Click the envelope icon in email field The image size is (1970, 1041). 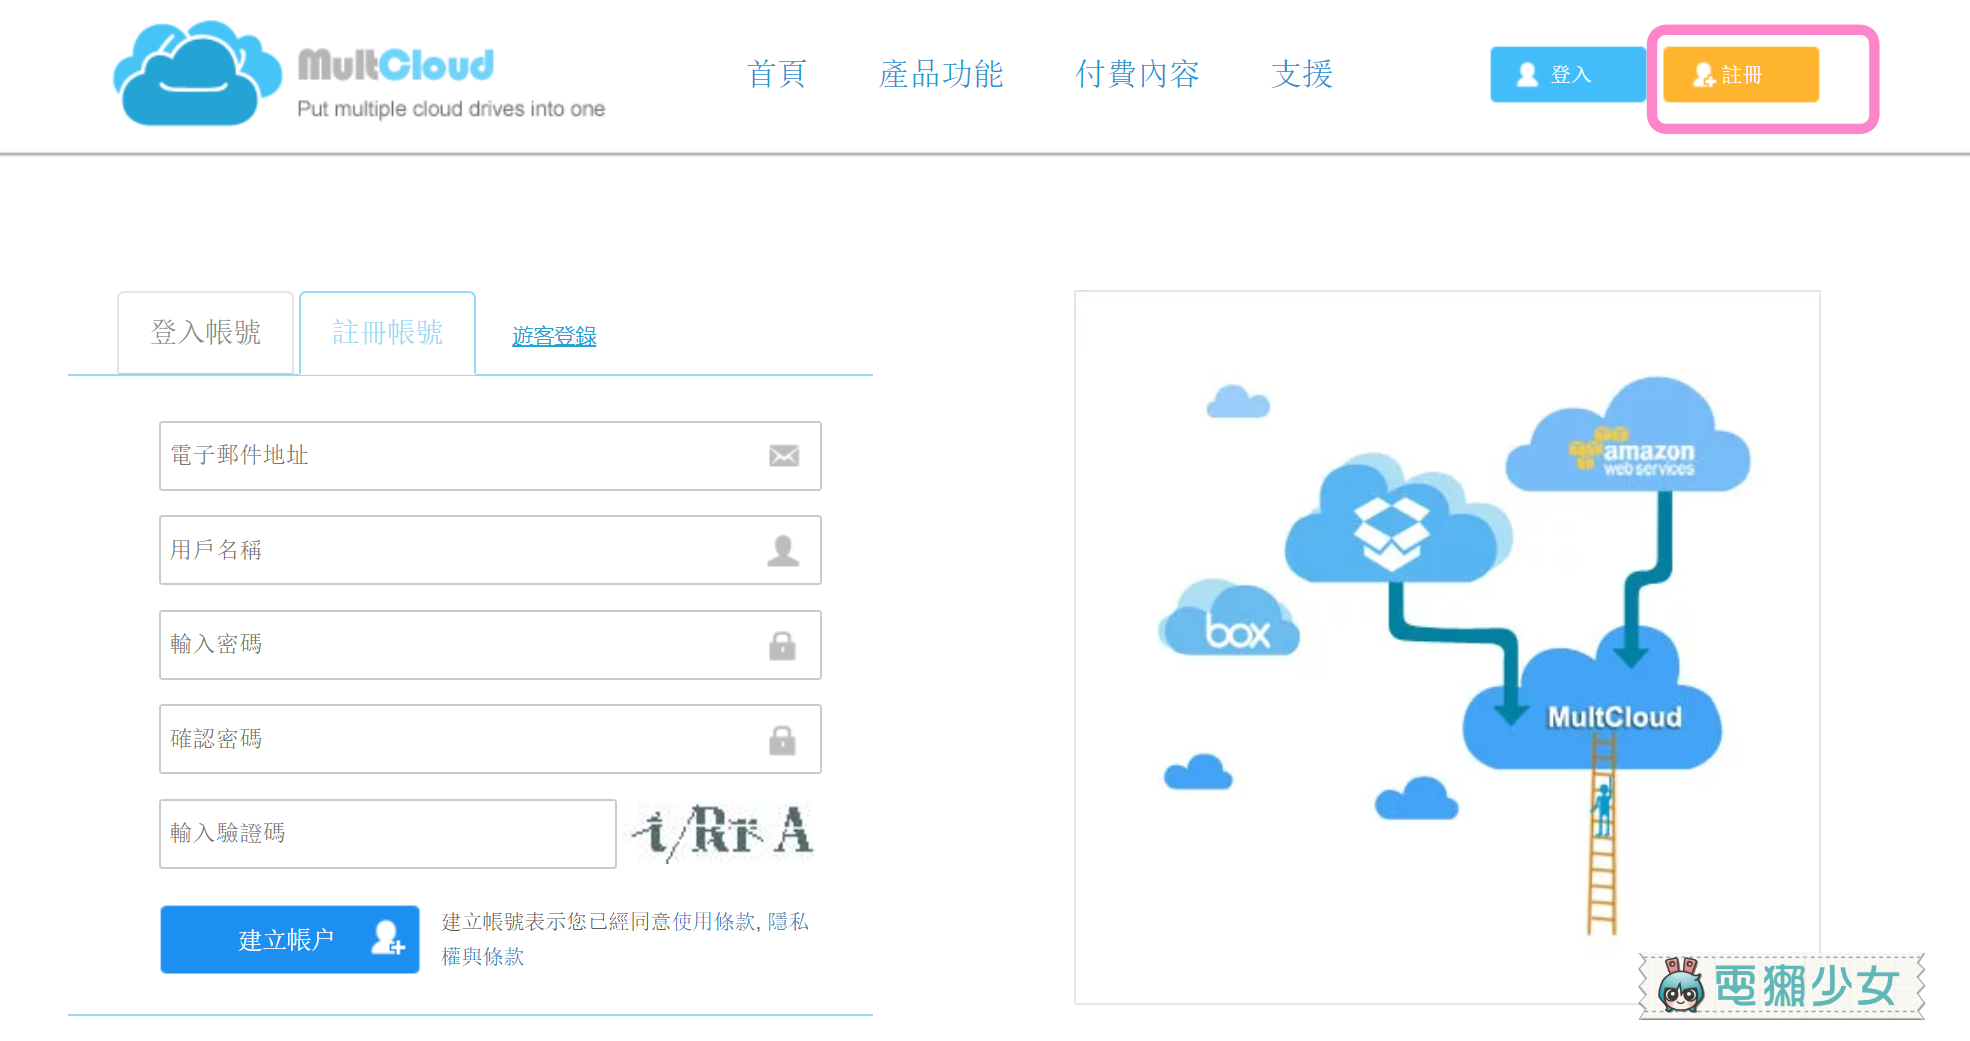tap(783, 456)
